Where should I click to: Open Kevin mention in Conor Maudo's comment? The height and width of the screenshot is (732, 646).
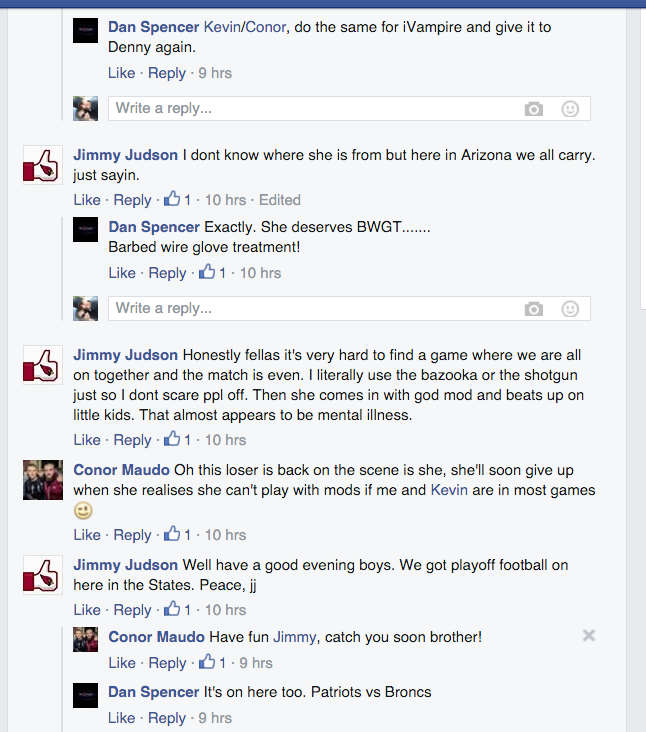(449, 490)
